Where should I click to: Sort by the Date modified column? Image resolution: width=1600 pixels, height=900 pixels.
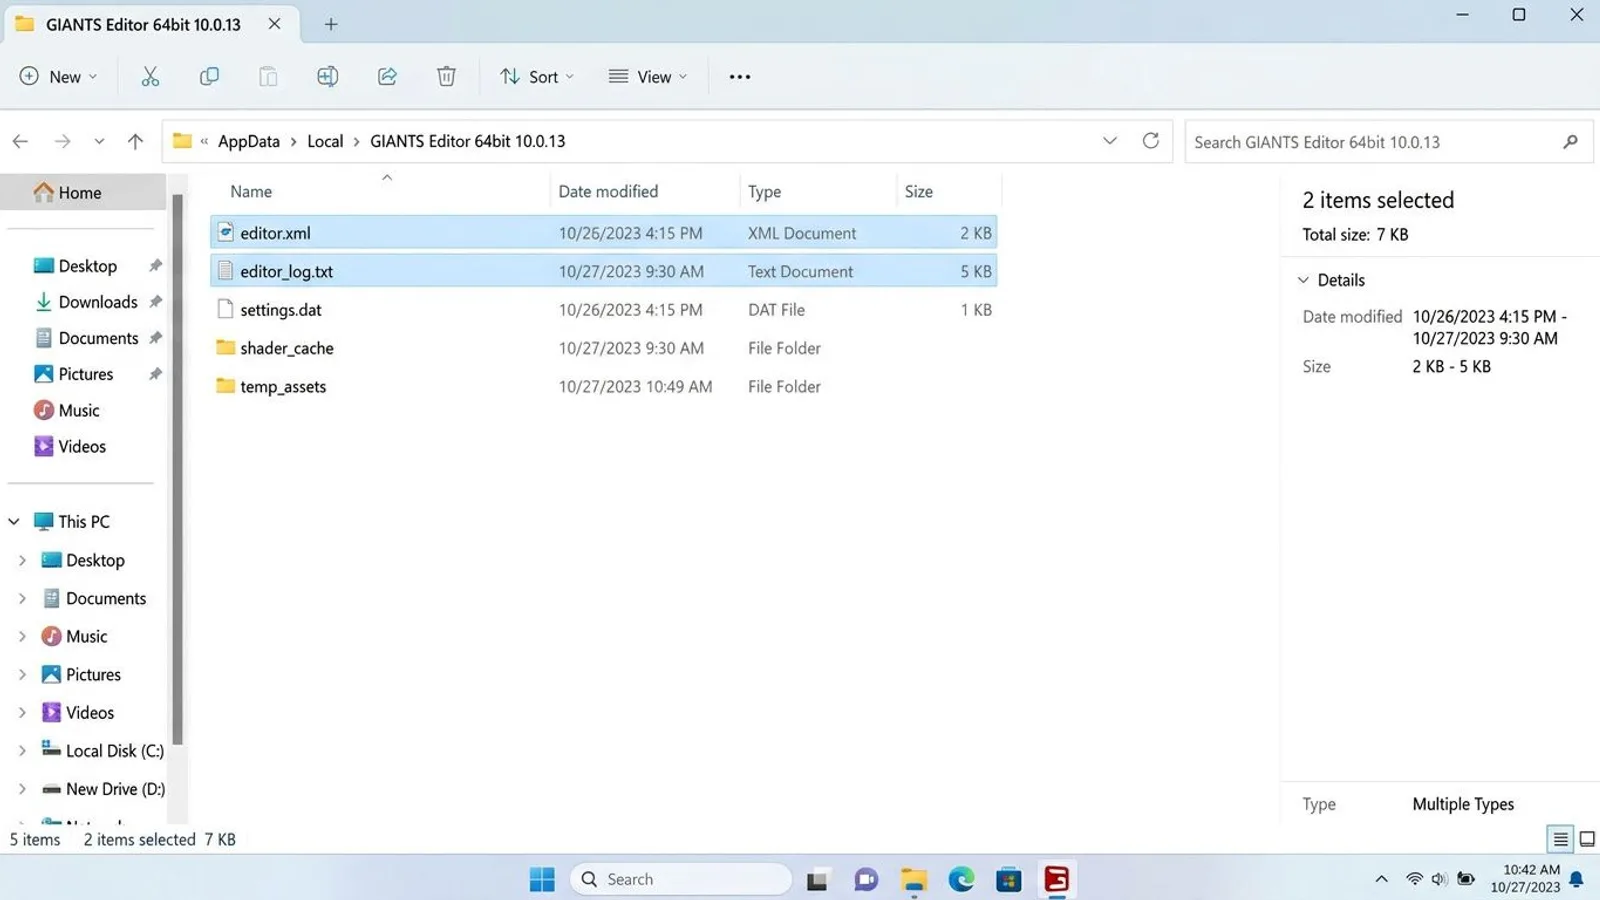(608, 191)
